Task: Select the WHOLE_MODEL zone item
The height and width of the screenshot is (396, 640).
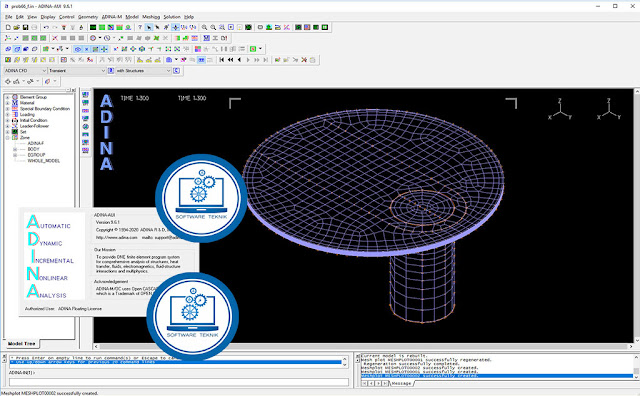Action: [x=44, y=160]
